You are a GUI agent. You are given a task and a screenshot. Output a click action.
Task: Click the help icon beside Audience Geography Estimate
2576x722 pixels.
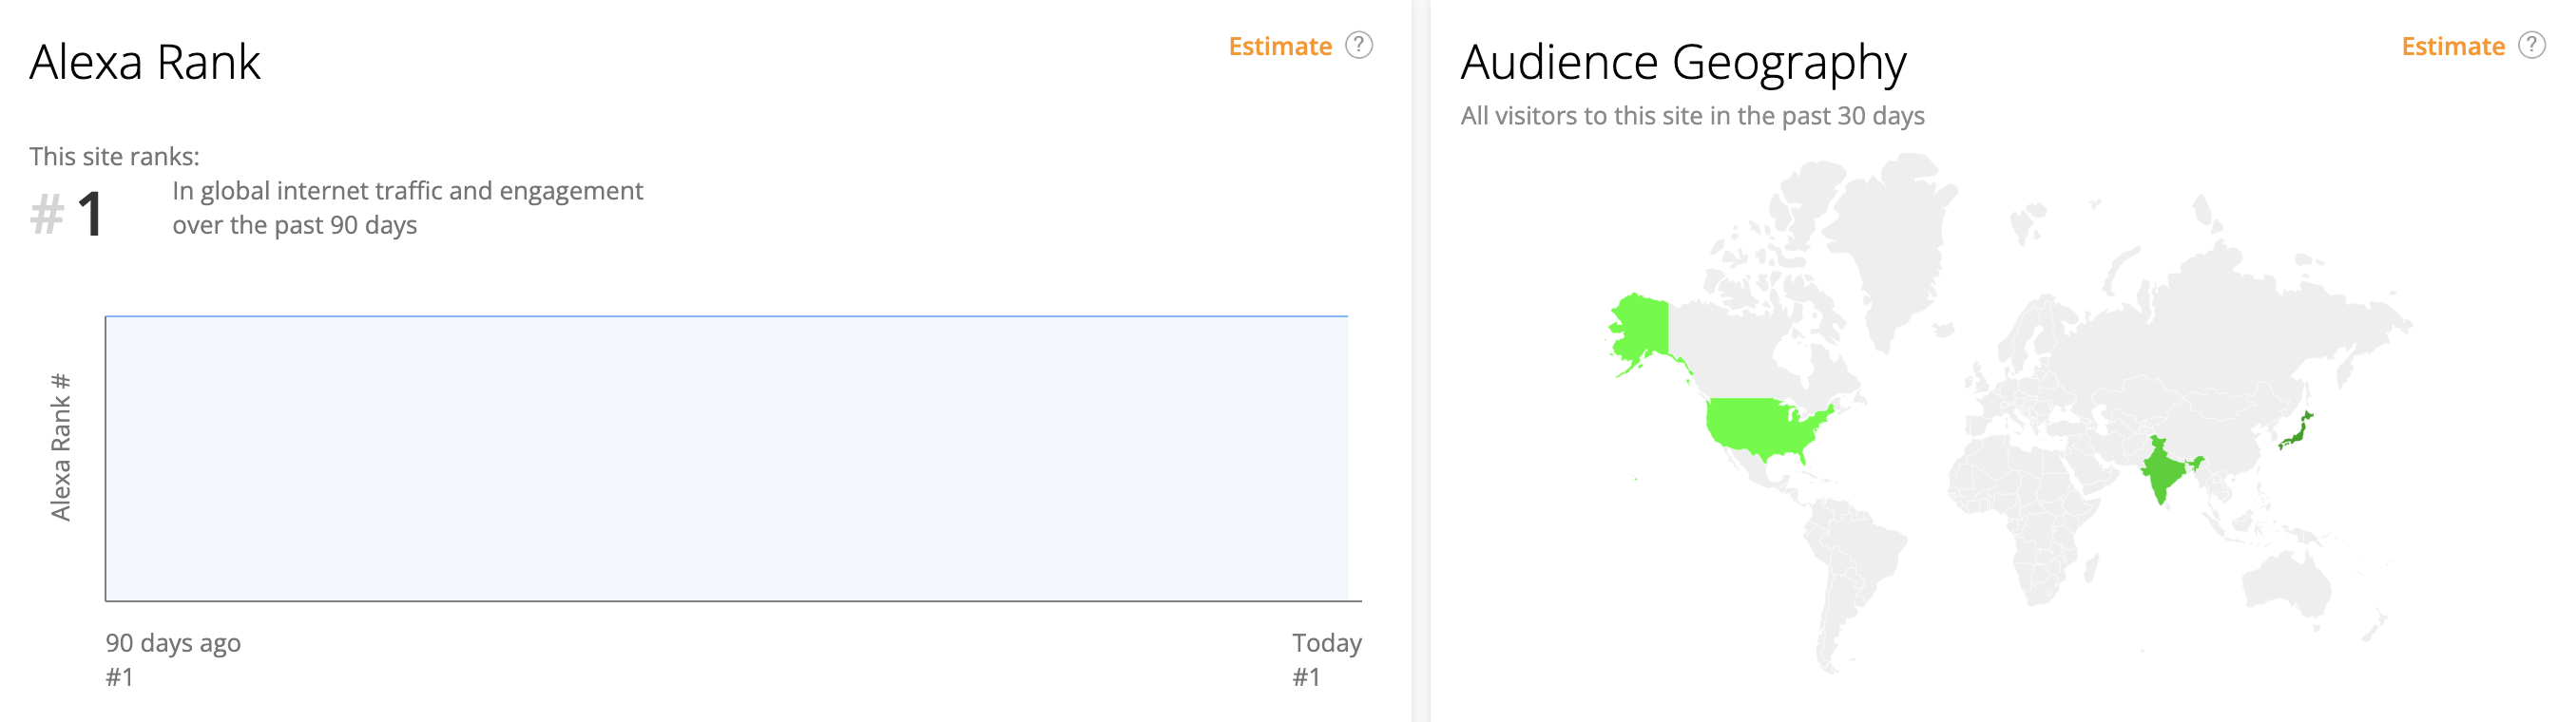tap(2531, 45)
